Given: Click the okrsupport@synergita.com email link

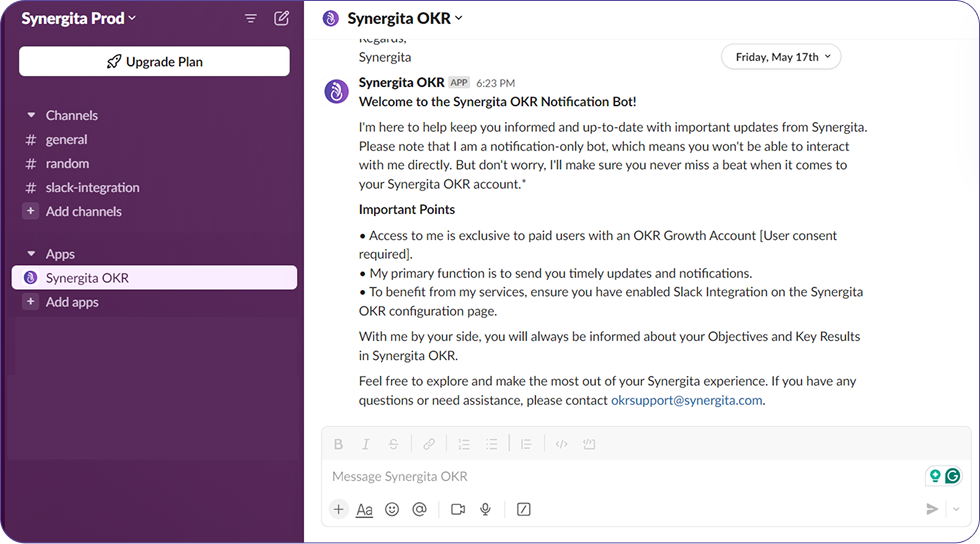Looking at the screenshot, I should tap(686, 400).
